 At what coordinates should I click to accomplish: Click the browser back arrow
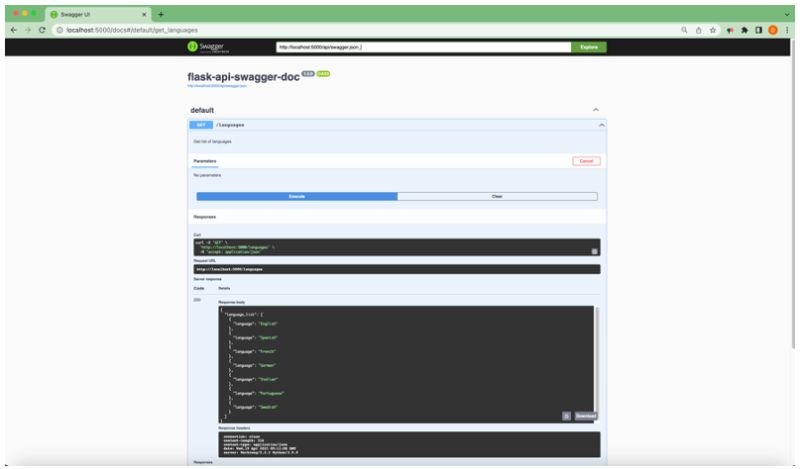click(x=14, y=30)
